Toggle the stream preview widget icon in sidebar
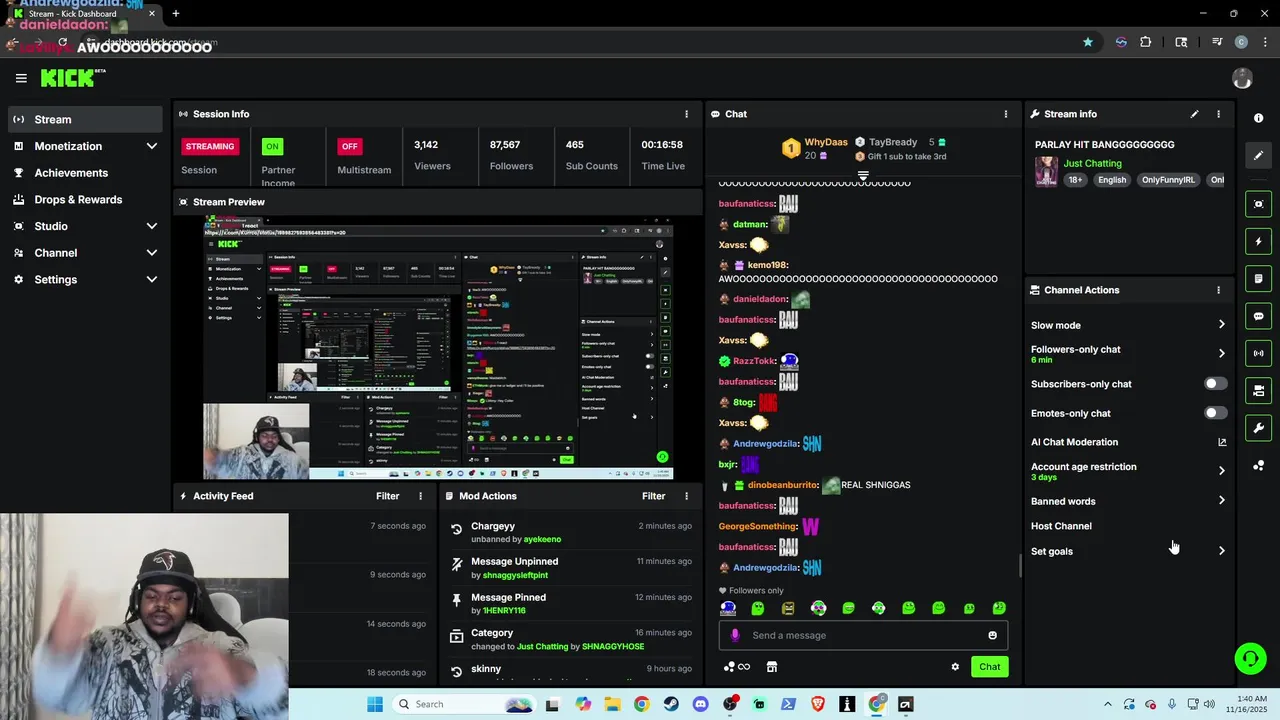1280x720 pixels. coord(1258,204)
